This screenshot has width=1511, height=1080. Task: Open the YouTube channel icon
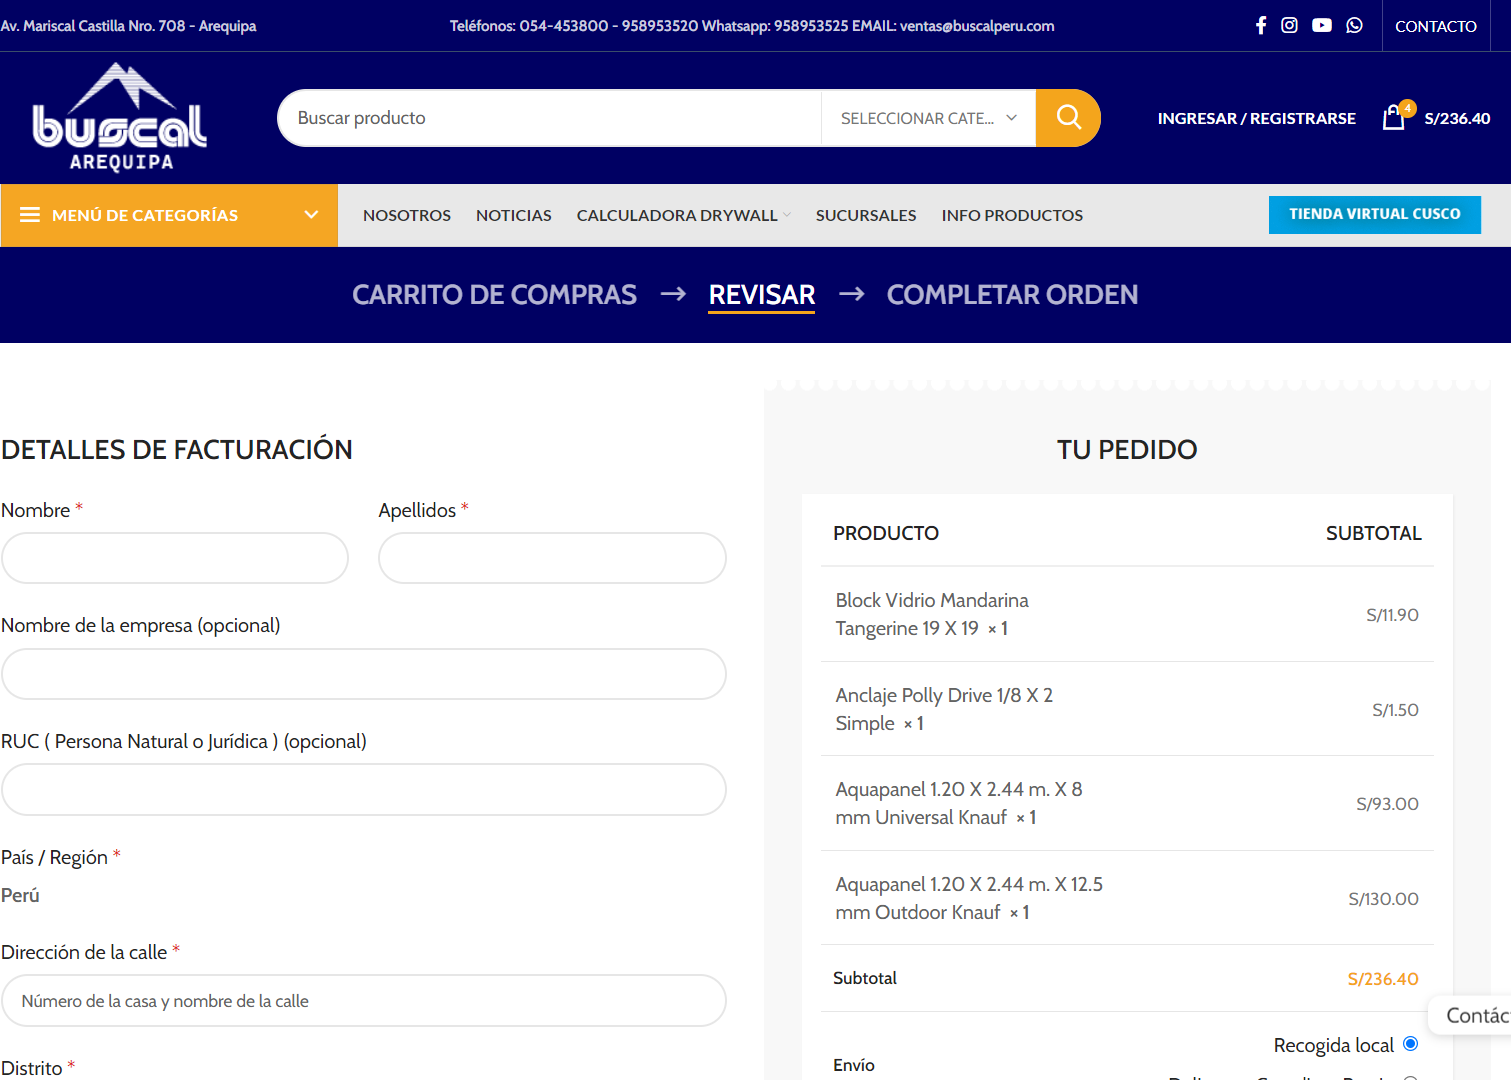pos(1321,25)
